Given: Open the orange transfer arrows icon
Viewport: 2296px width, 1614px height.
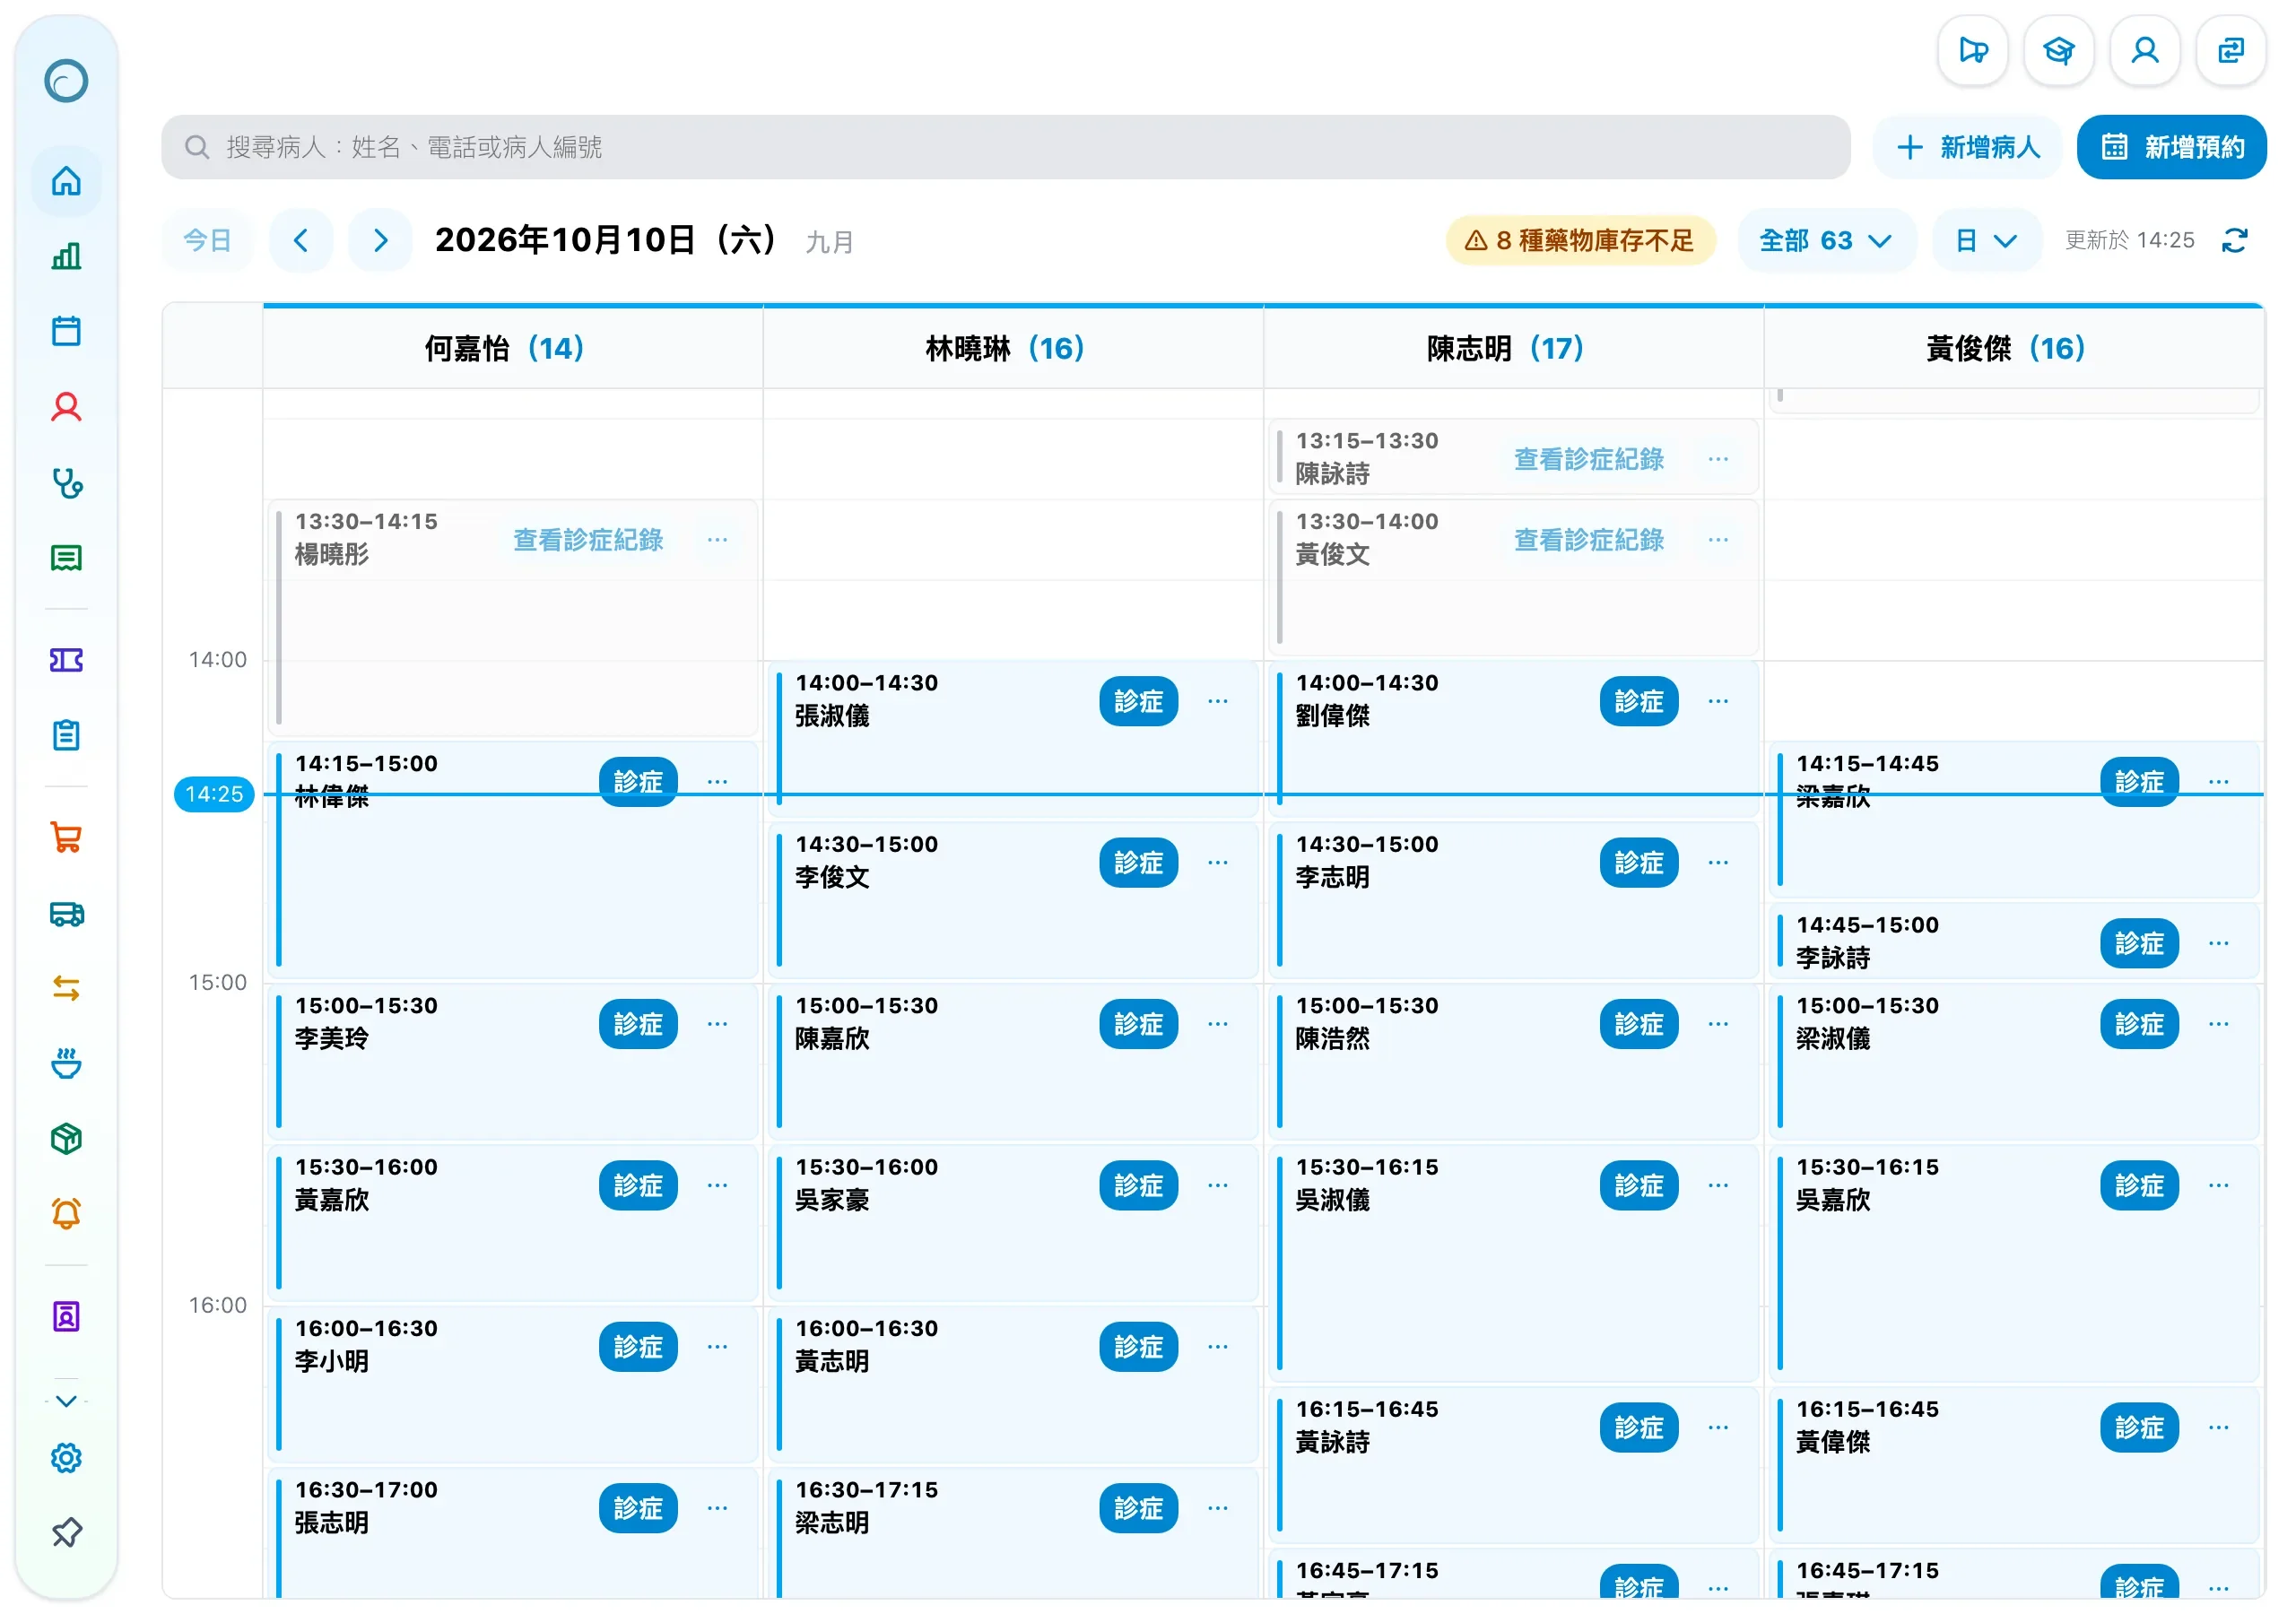Looking at the screenshot, I should tap(66, 989).
